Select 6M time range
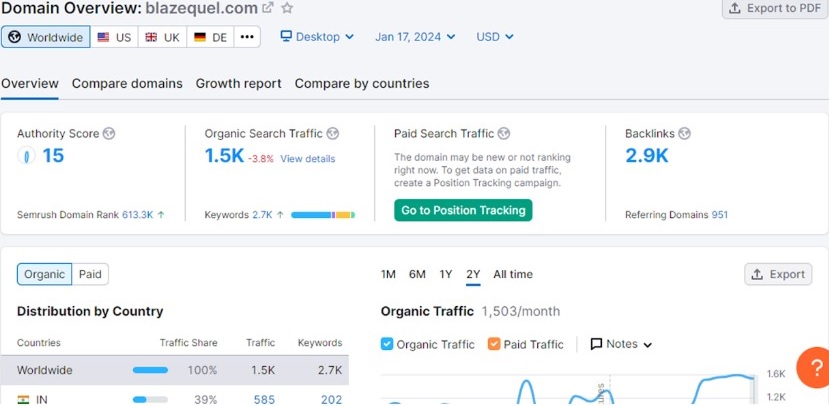829x406 pixels. tap(417, 274)
